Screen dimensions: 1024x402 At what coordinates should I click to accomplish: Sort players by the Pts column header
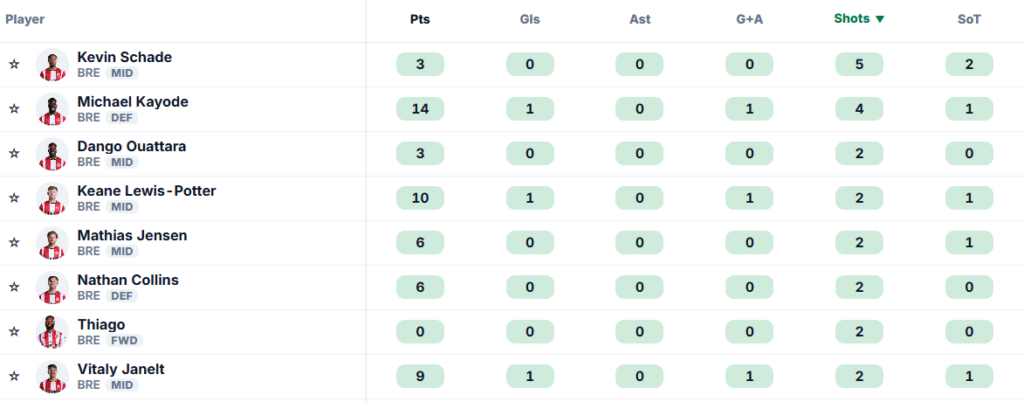click(420, 20)
